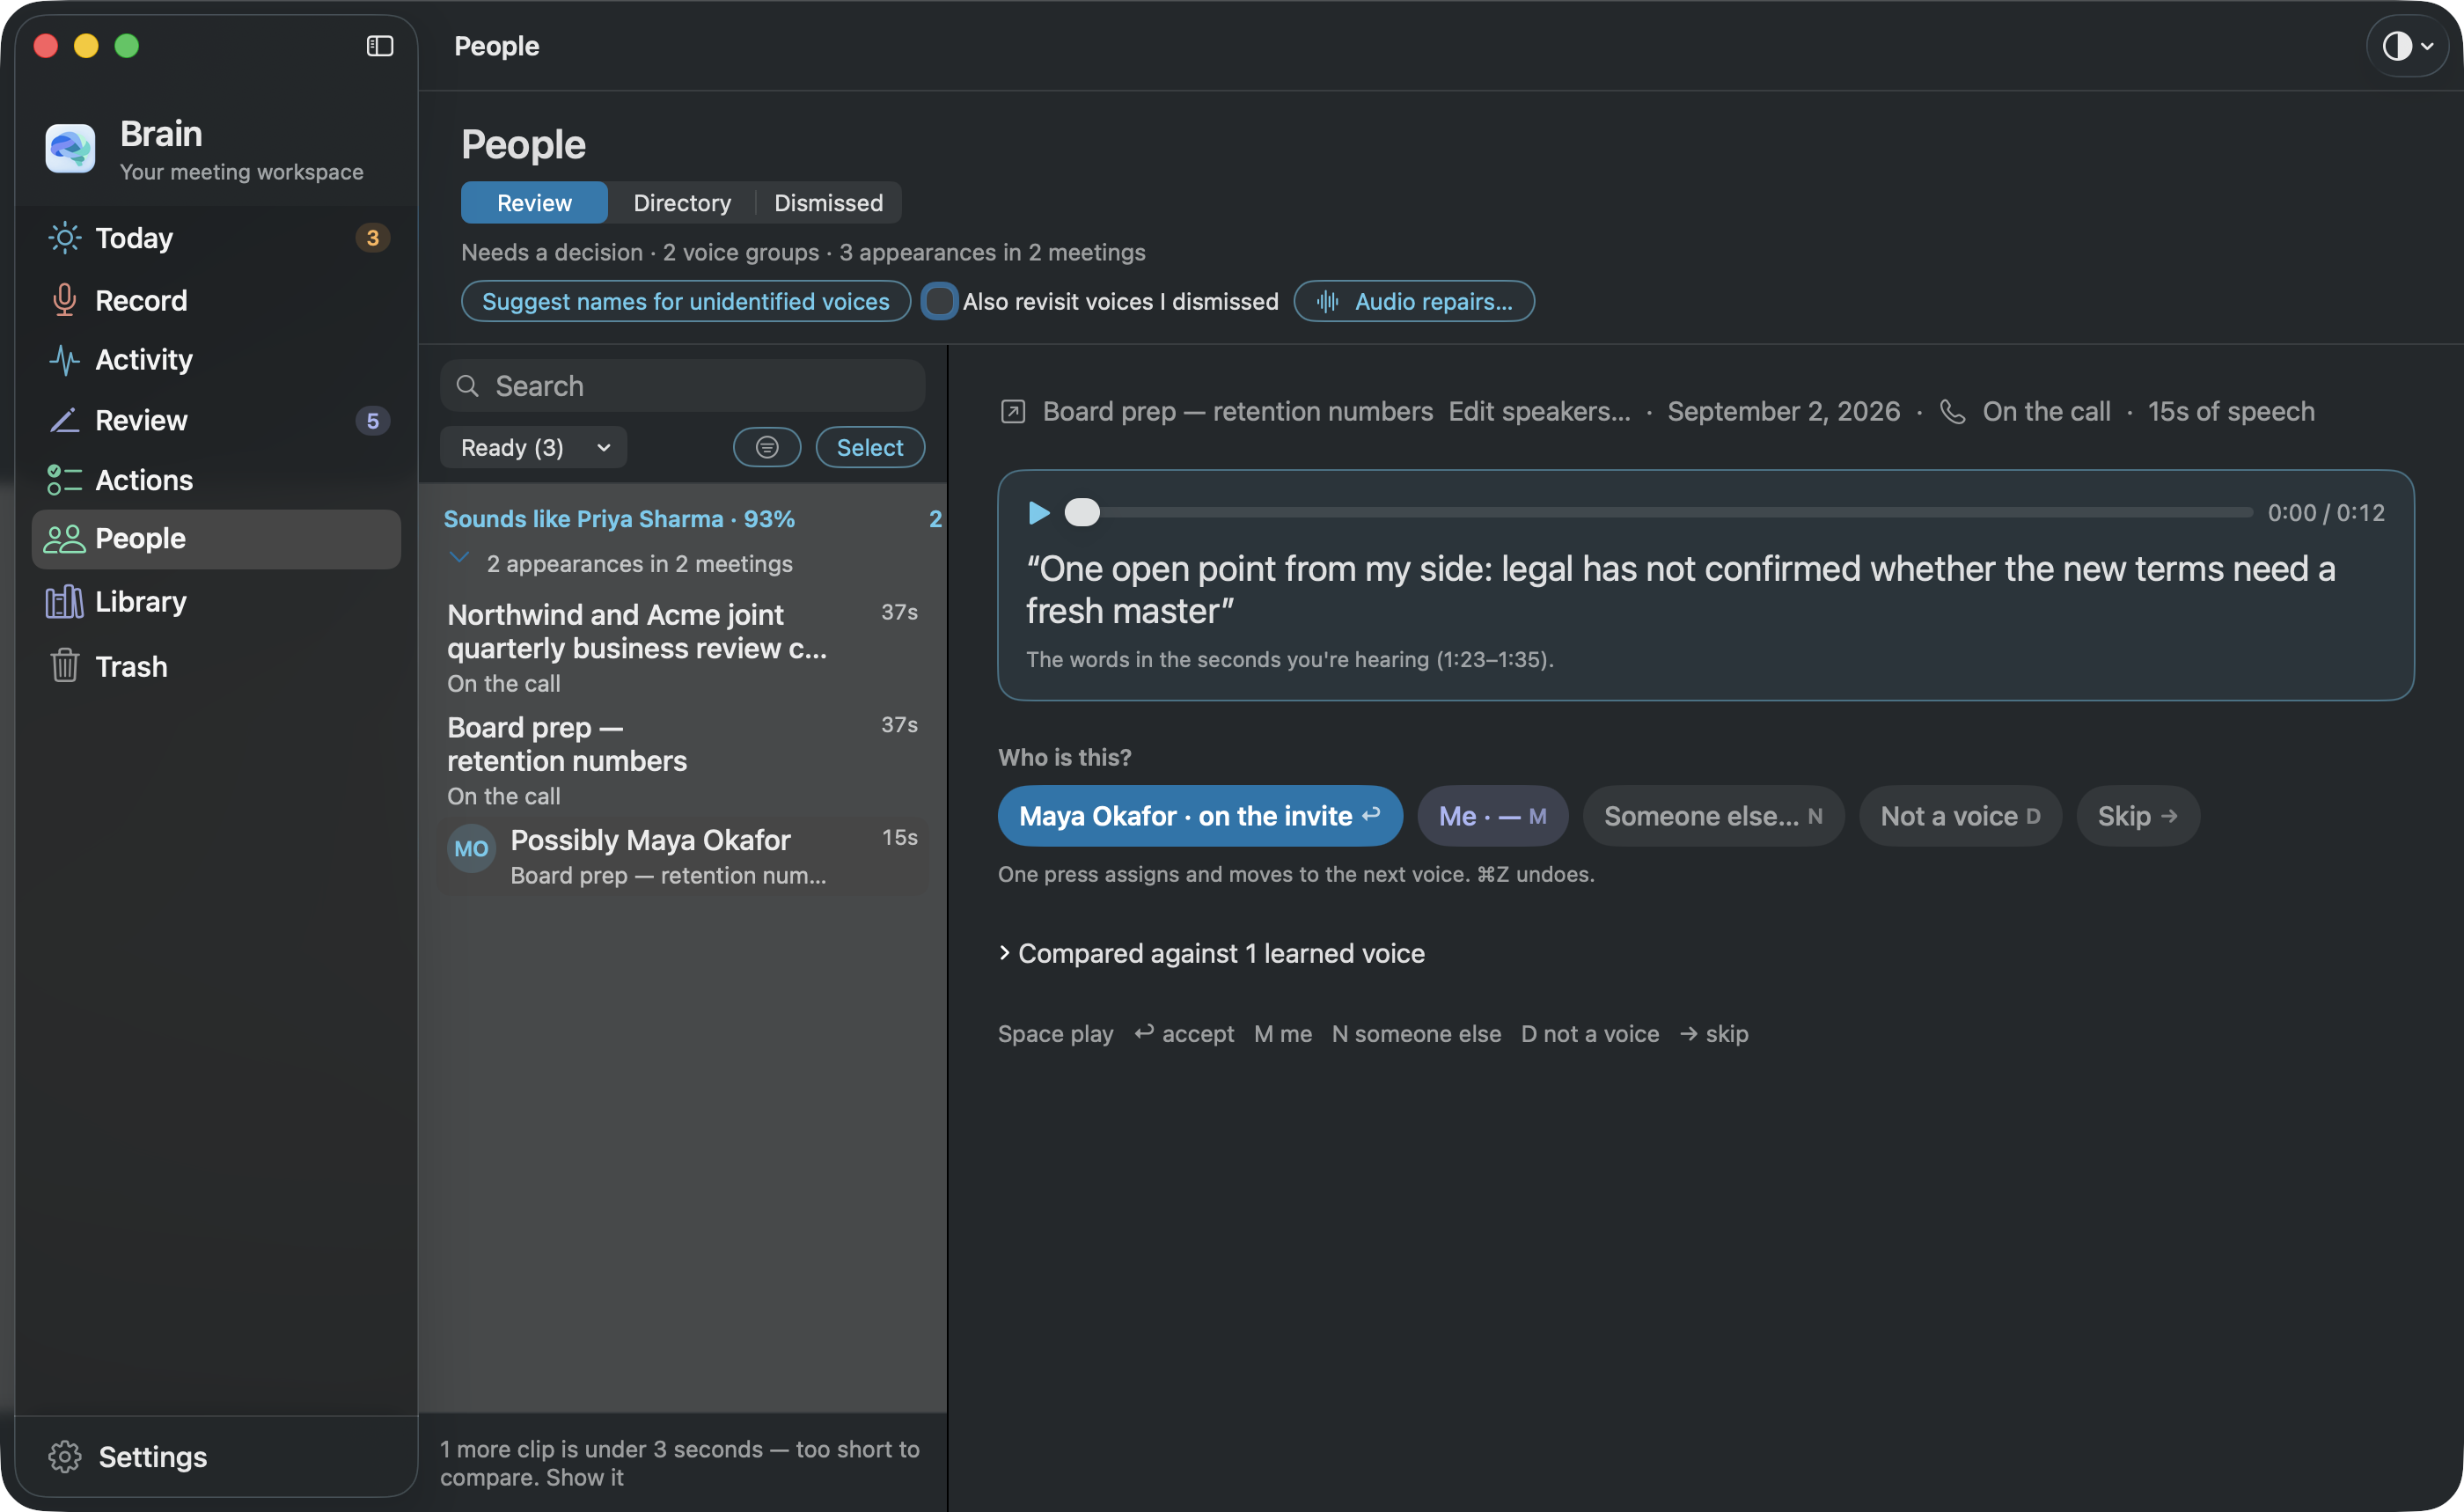The image size is (2464, 1512).
Task: Open the Library section
Action: coord(216,601)
